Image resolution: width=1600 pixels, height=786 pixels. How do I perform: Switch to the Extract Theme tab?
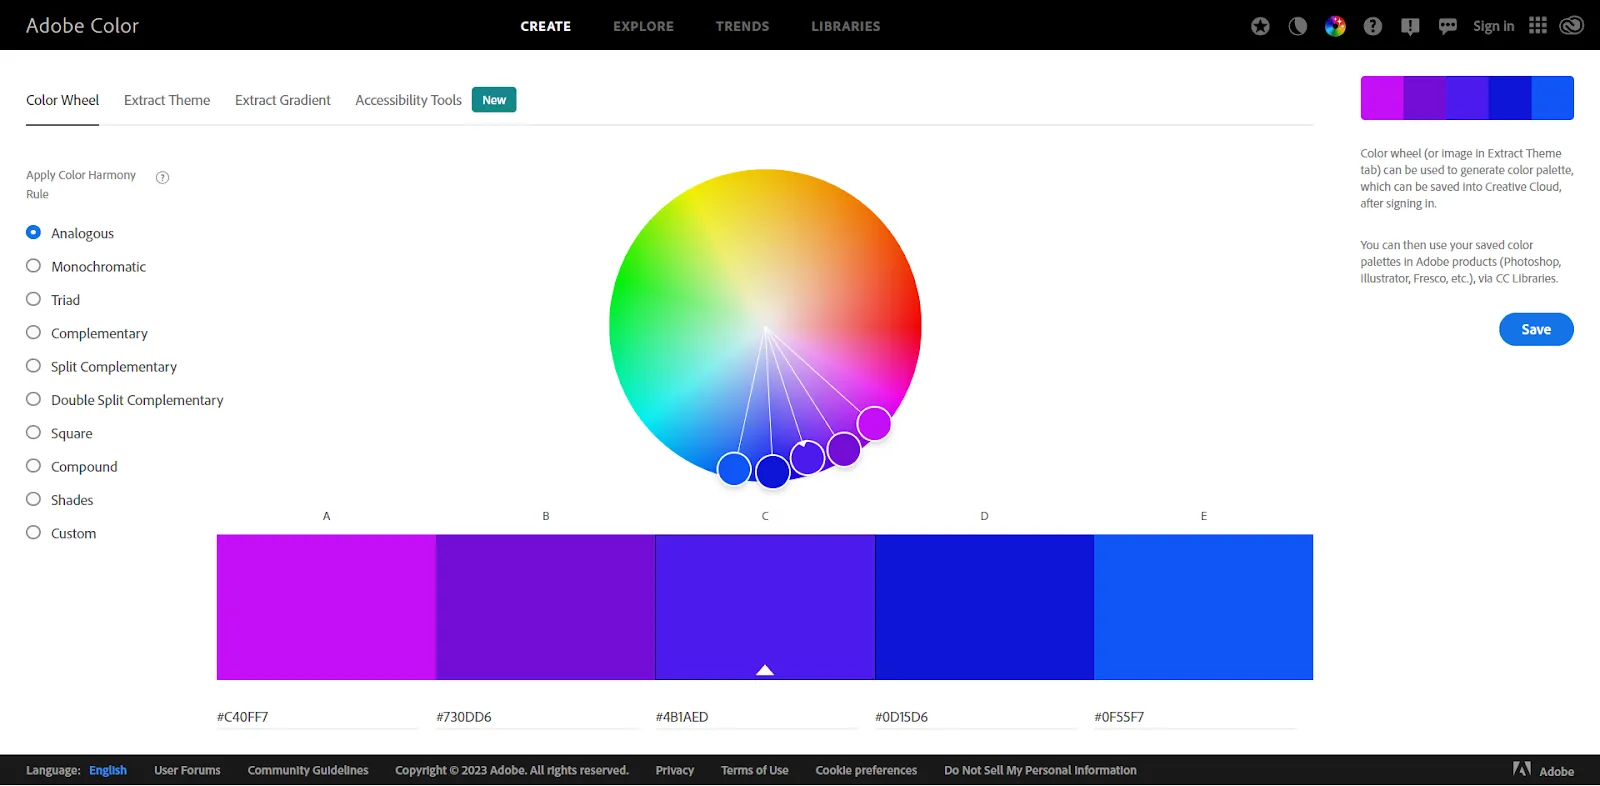[167, 100]
